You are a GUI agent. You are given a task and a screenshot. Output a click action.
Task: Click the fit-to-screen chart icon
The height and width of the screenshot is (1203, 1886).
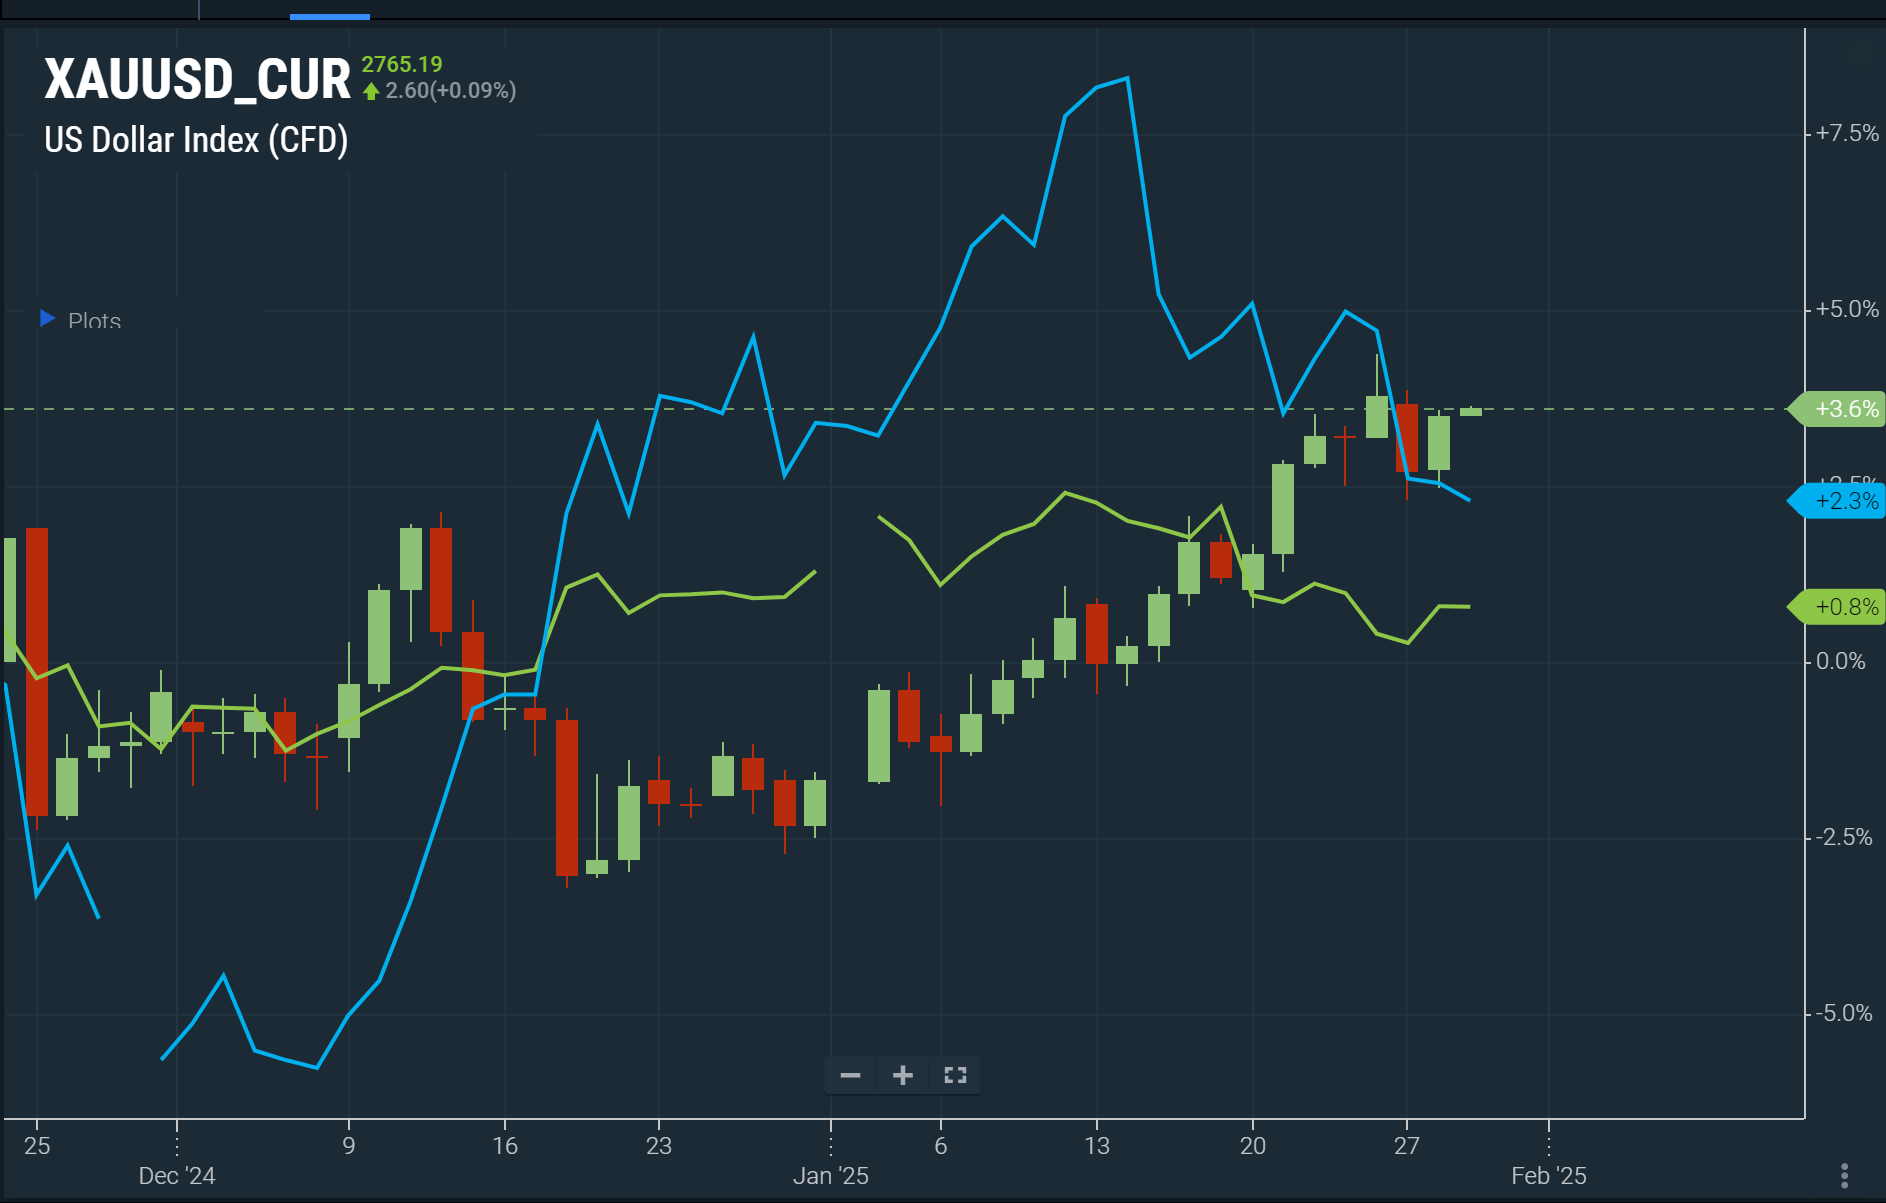(x=955, y=1075)
